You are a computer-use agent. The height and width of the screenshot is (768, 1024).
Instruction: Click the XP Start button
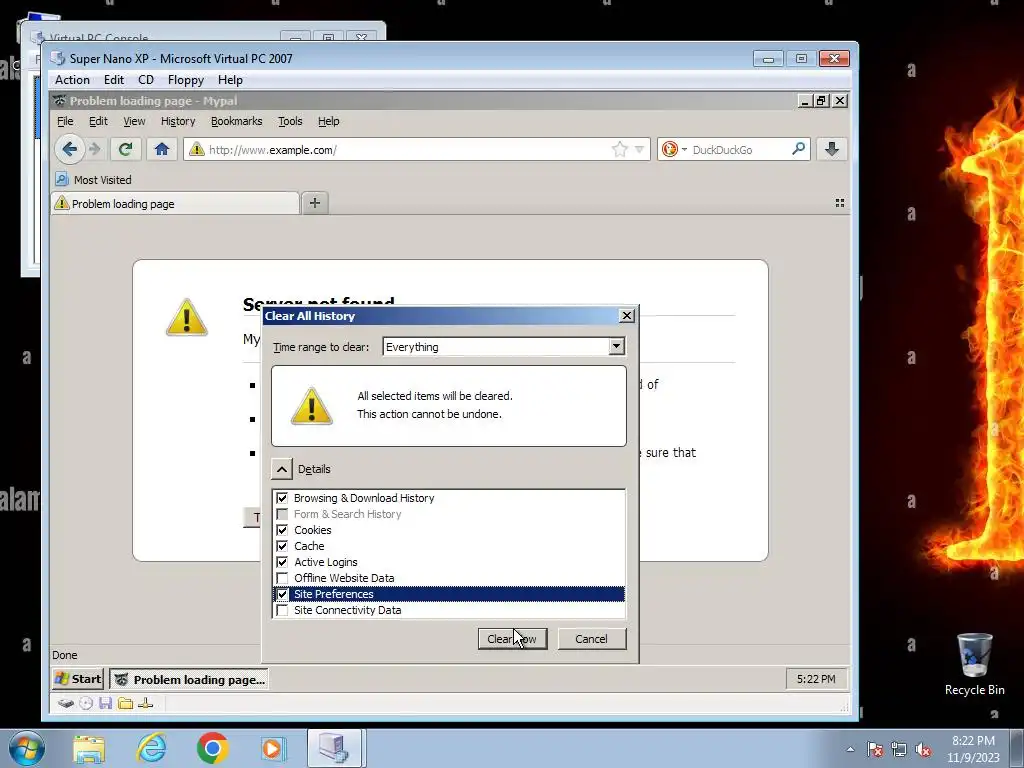click(78, 679)
